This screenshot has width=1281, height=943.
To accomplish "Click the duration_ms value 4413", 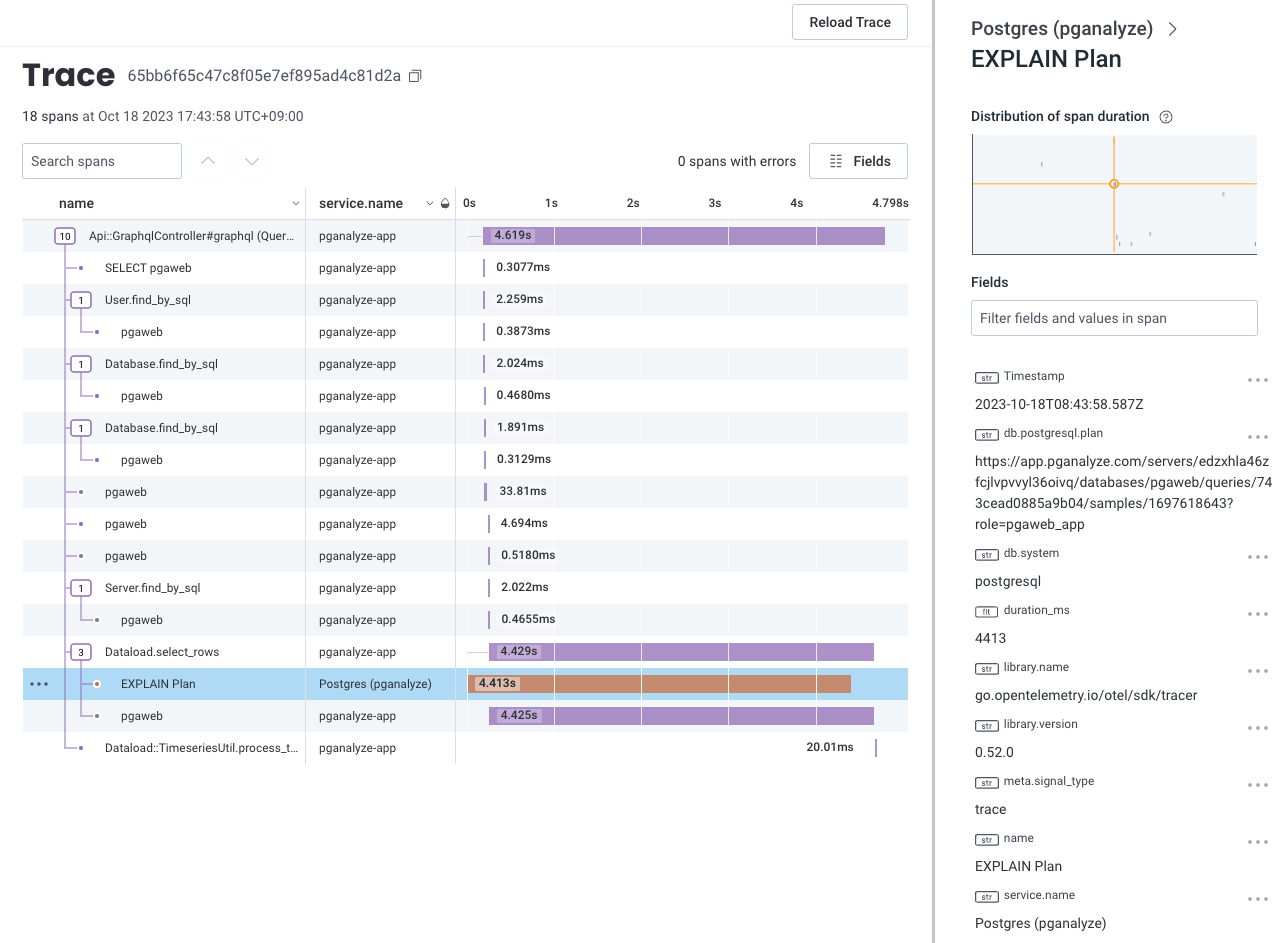I will [990, 638].
